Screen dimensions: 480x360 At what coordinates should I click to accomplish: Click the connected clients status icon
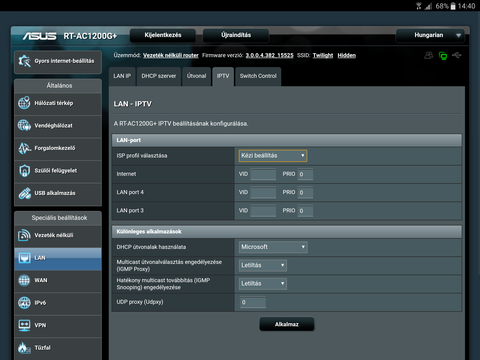pyautogui.click(x=428, y=55)
